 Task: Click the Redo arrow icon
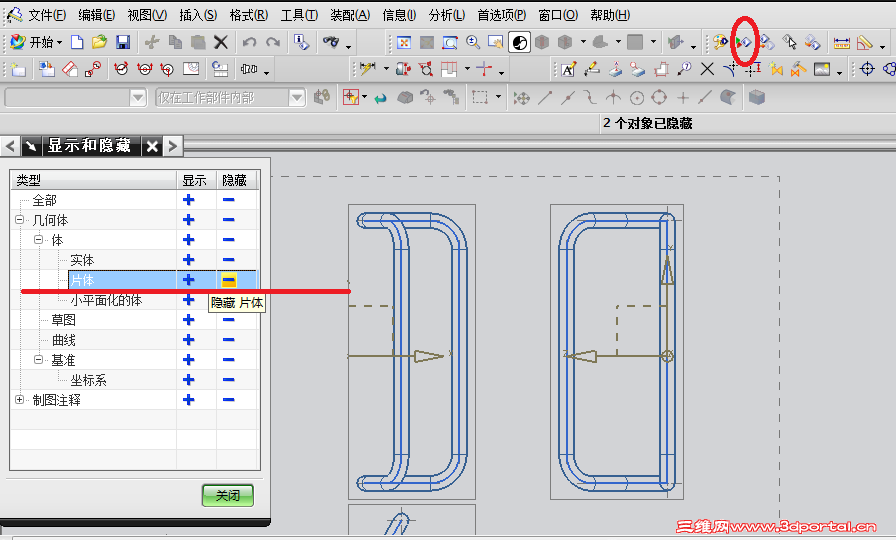pyautogui.click(x=273, y=42)
